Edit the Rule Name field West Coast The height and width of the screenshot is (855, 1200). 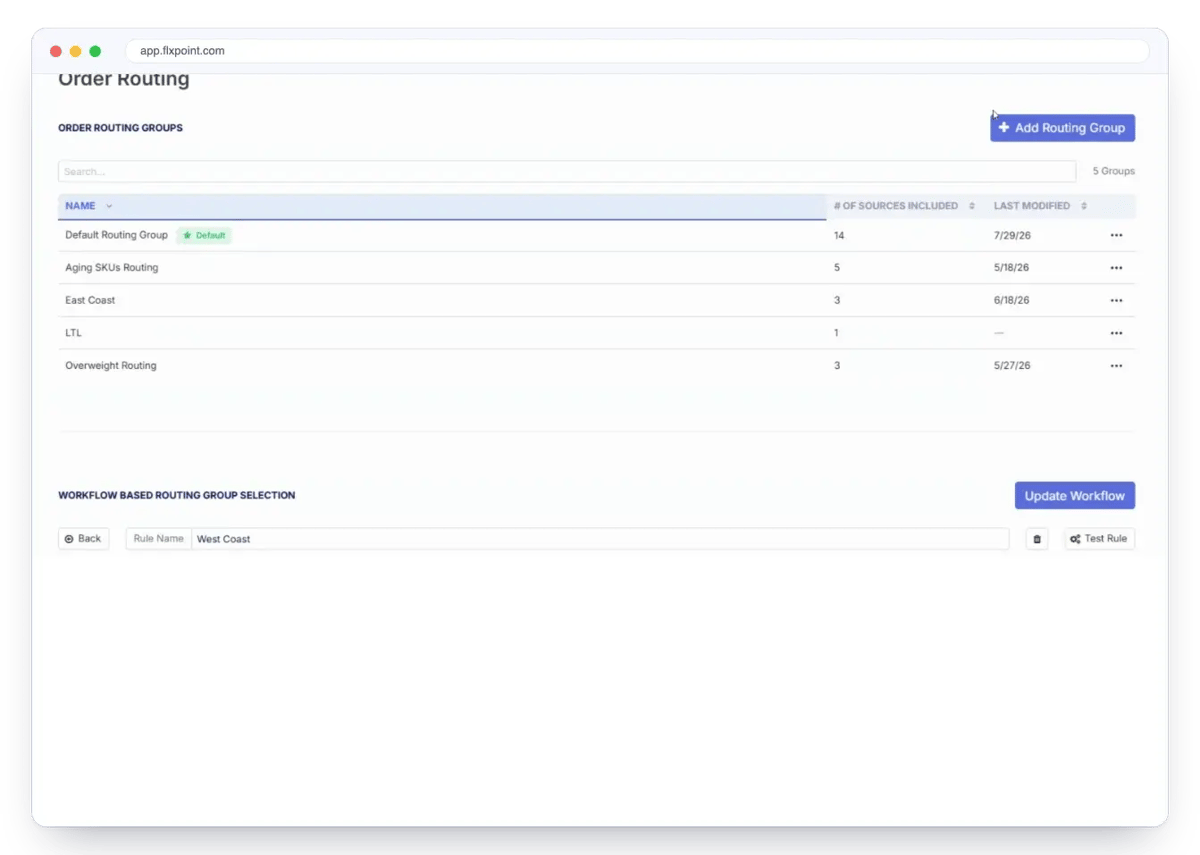click(600, 539)
